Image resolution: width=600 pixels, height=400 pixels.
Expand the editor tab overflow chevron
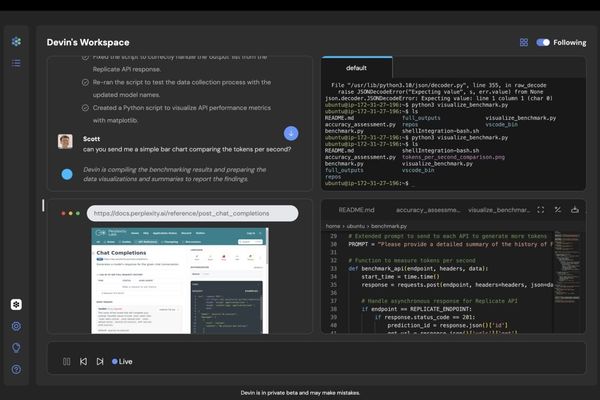[573, 210]
